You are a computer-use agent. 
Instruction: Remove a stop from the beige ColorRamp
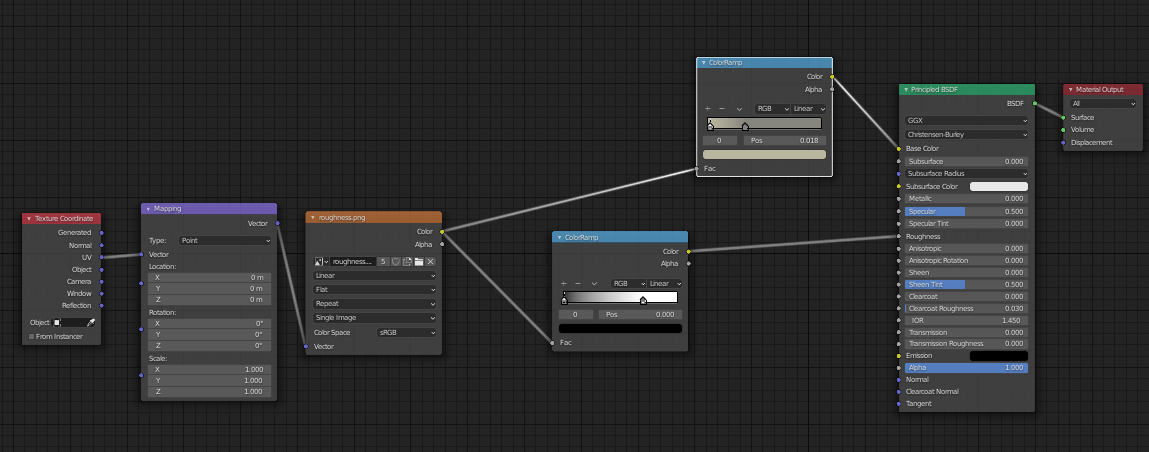coord(722,108)
